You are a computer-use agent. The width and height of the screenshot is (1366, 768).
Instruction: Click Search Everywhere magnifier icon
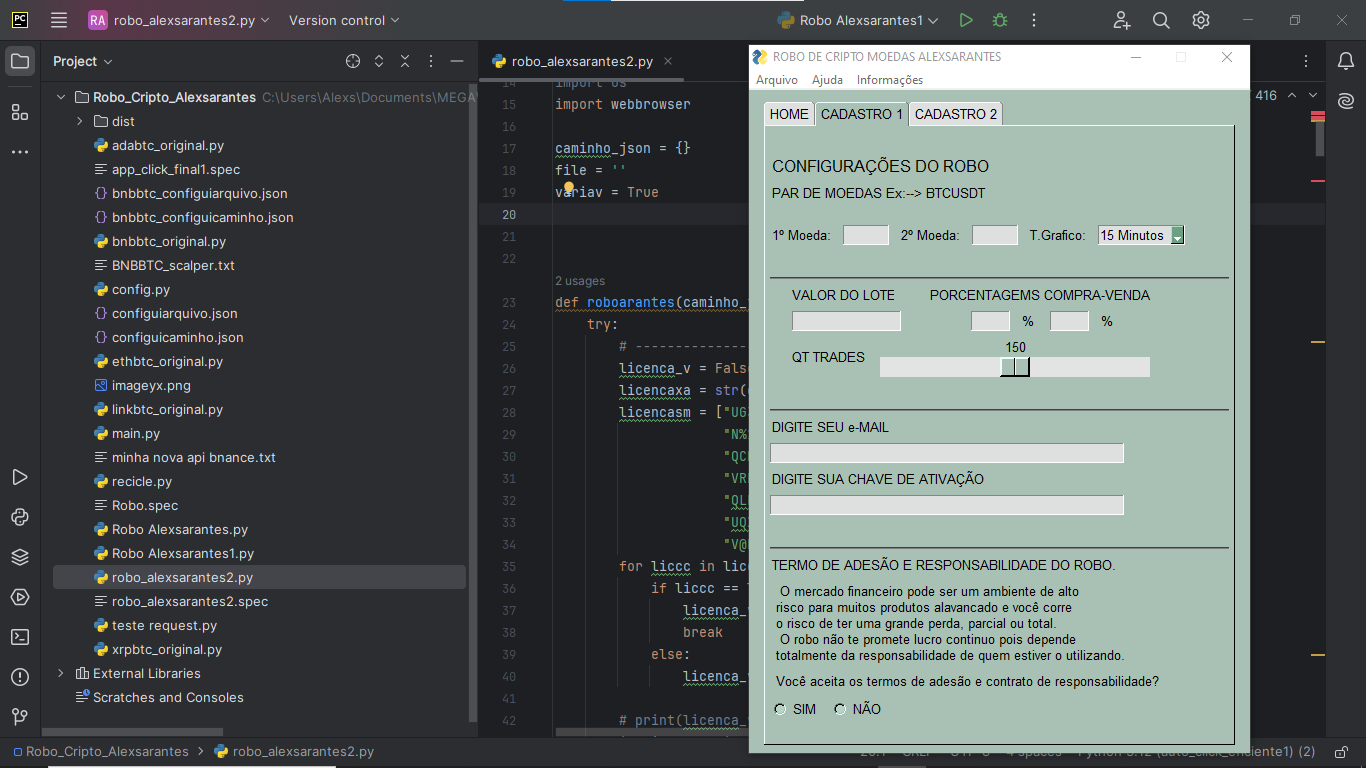pos(1161,20)
